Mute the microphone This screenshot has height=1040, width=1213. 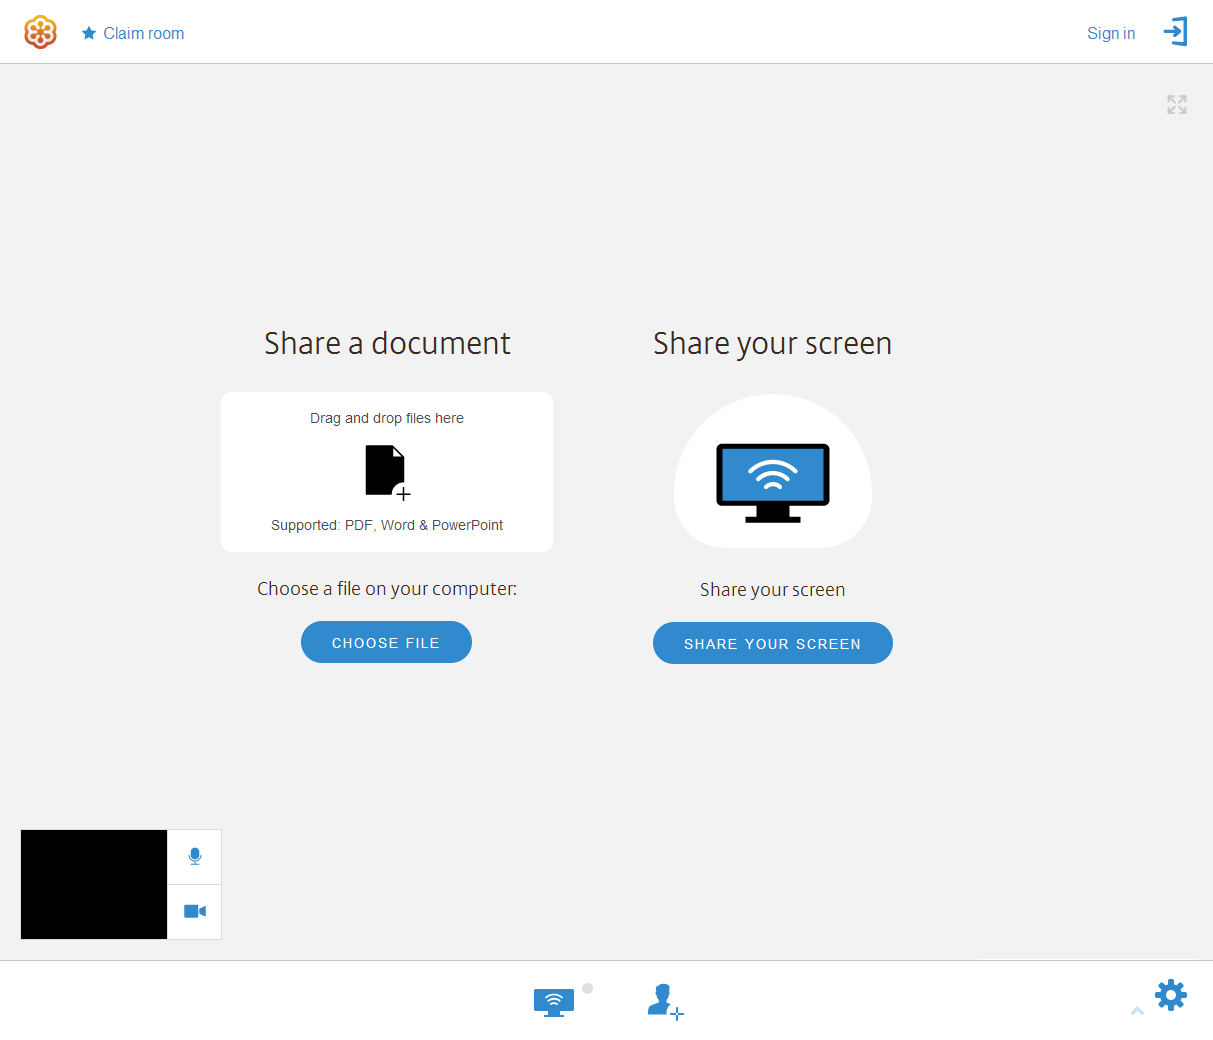[194, 857]
